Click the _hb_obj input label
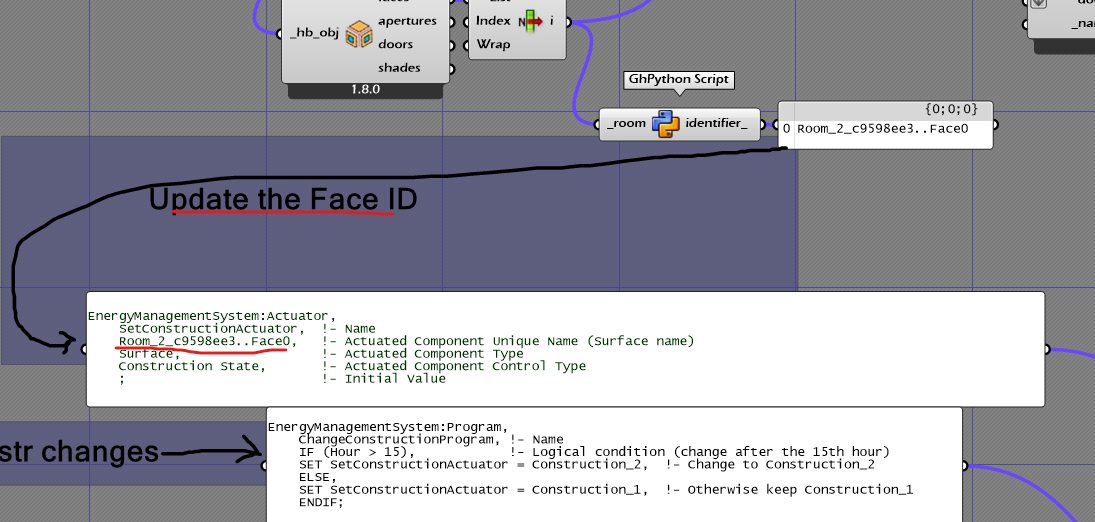 click(x=314, y=33)
